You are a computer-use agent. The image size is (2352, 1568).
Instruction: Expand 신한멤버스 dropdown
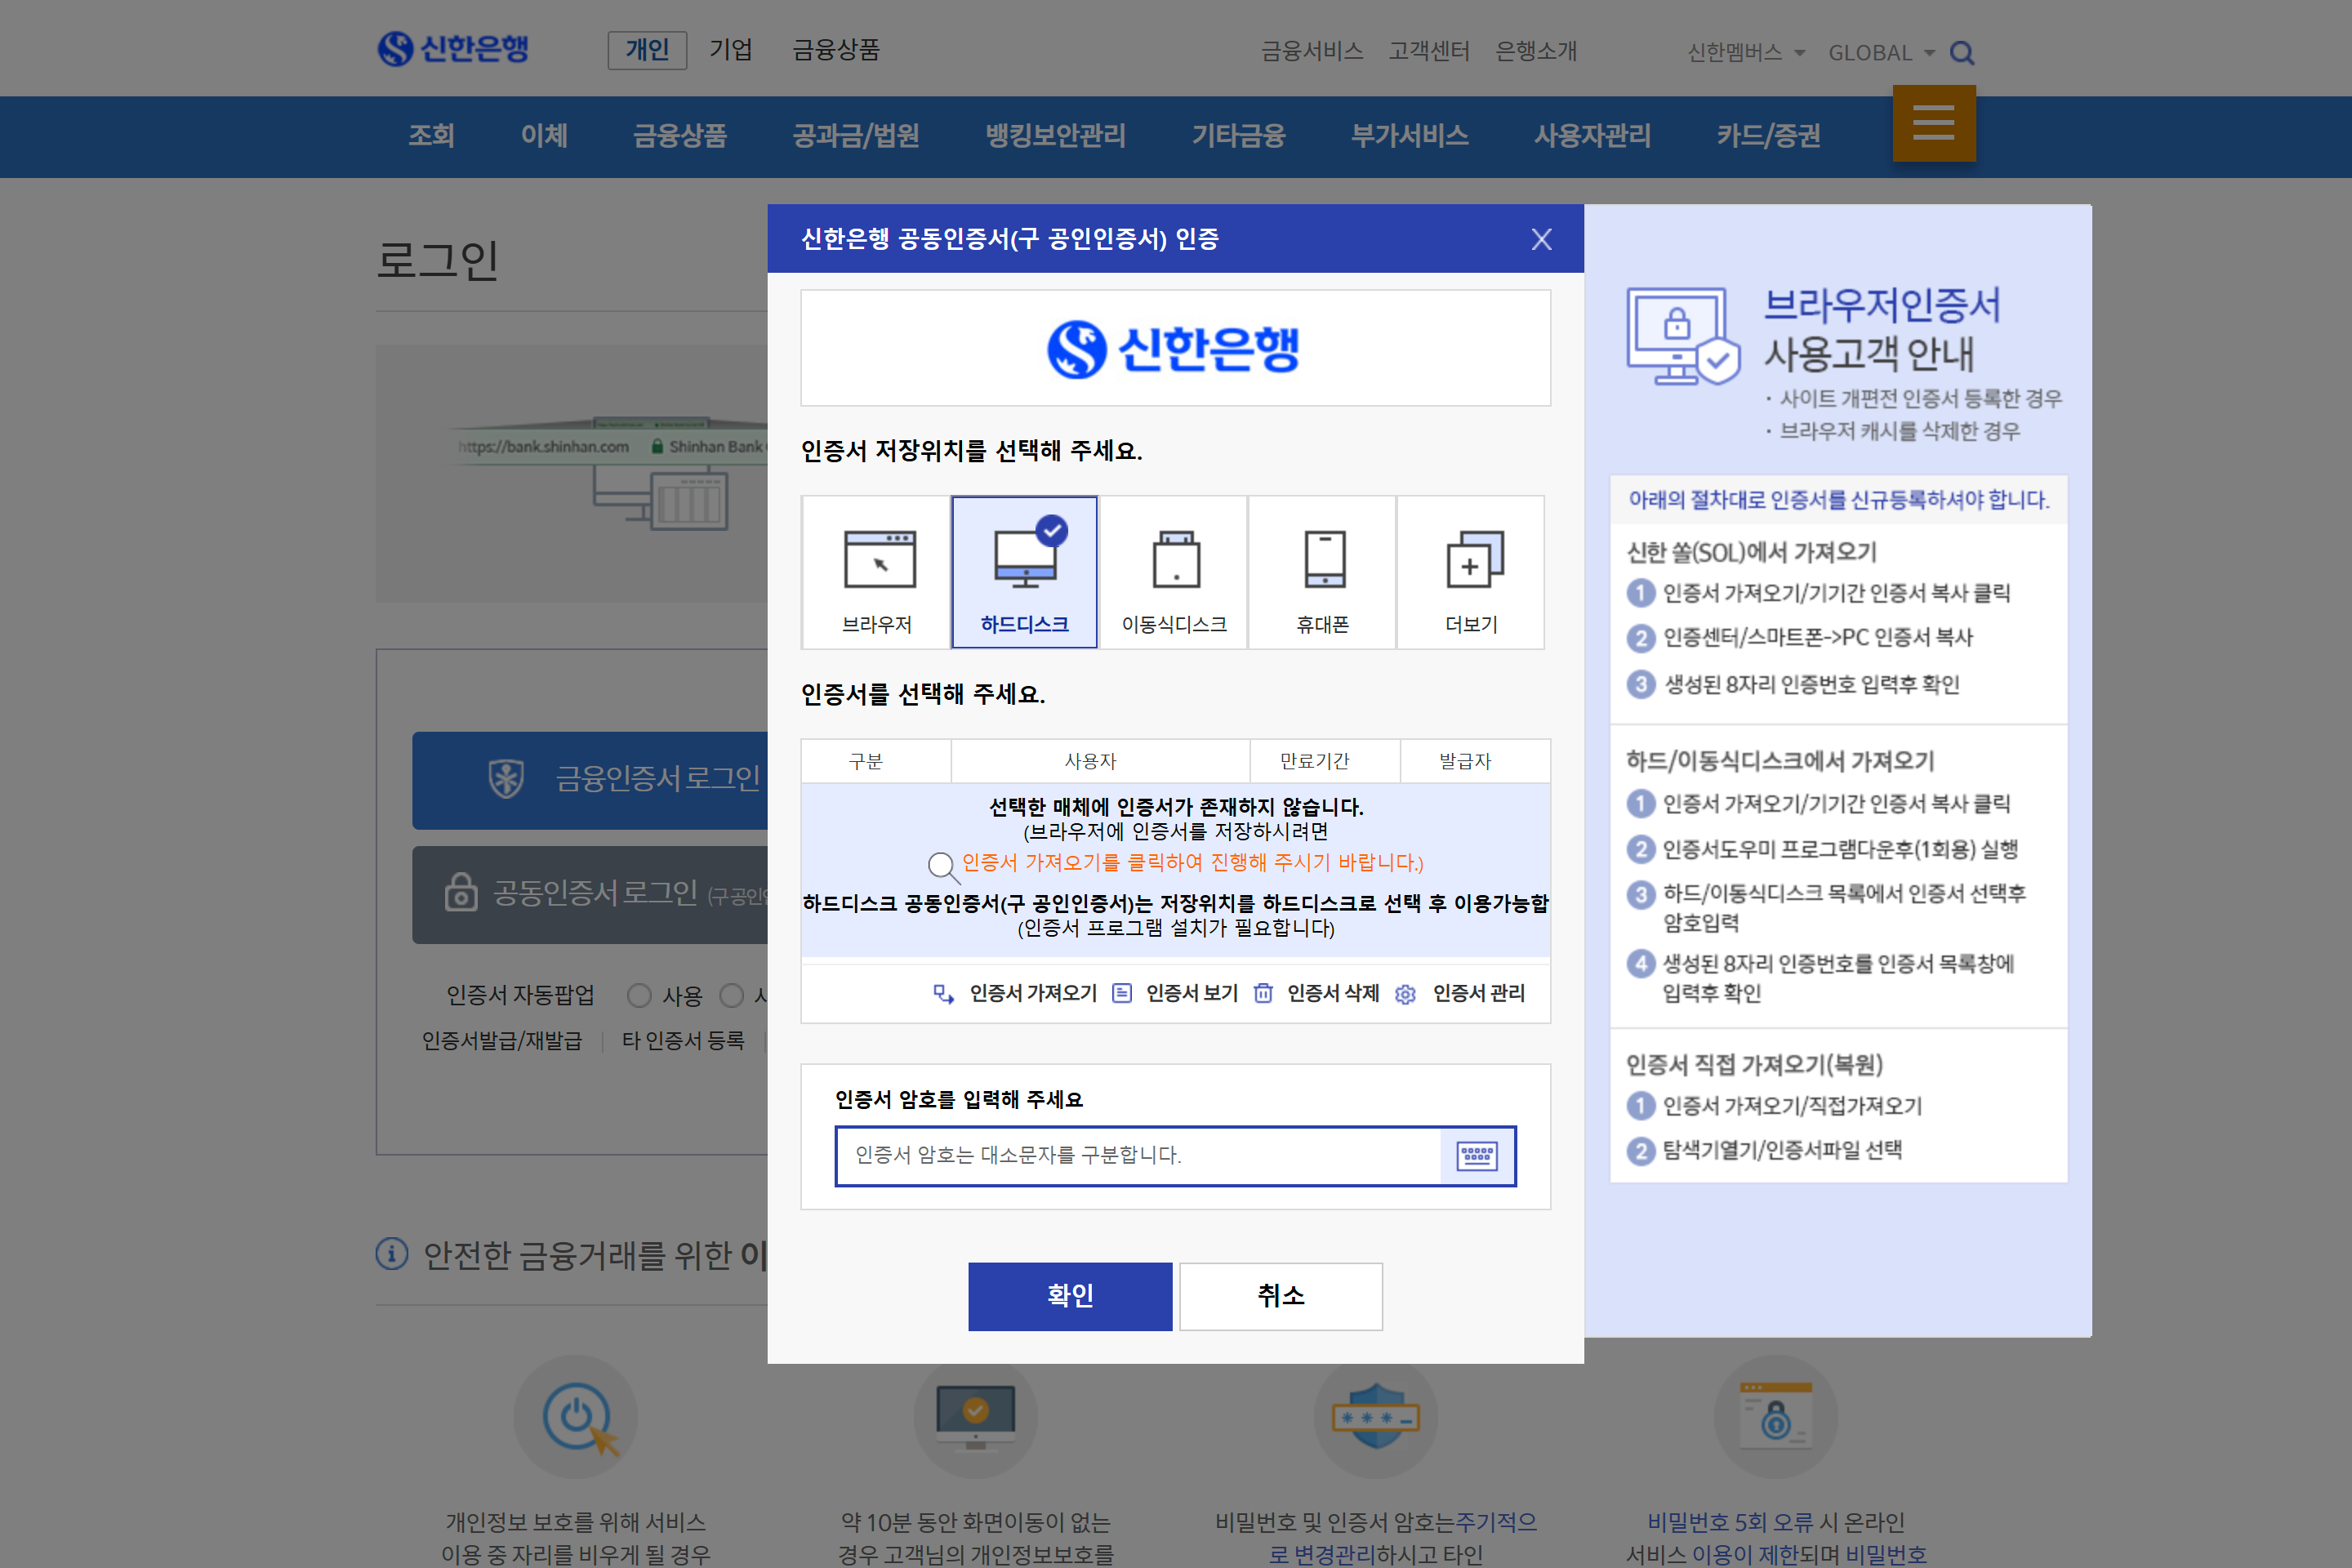tap(1745, 53)
